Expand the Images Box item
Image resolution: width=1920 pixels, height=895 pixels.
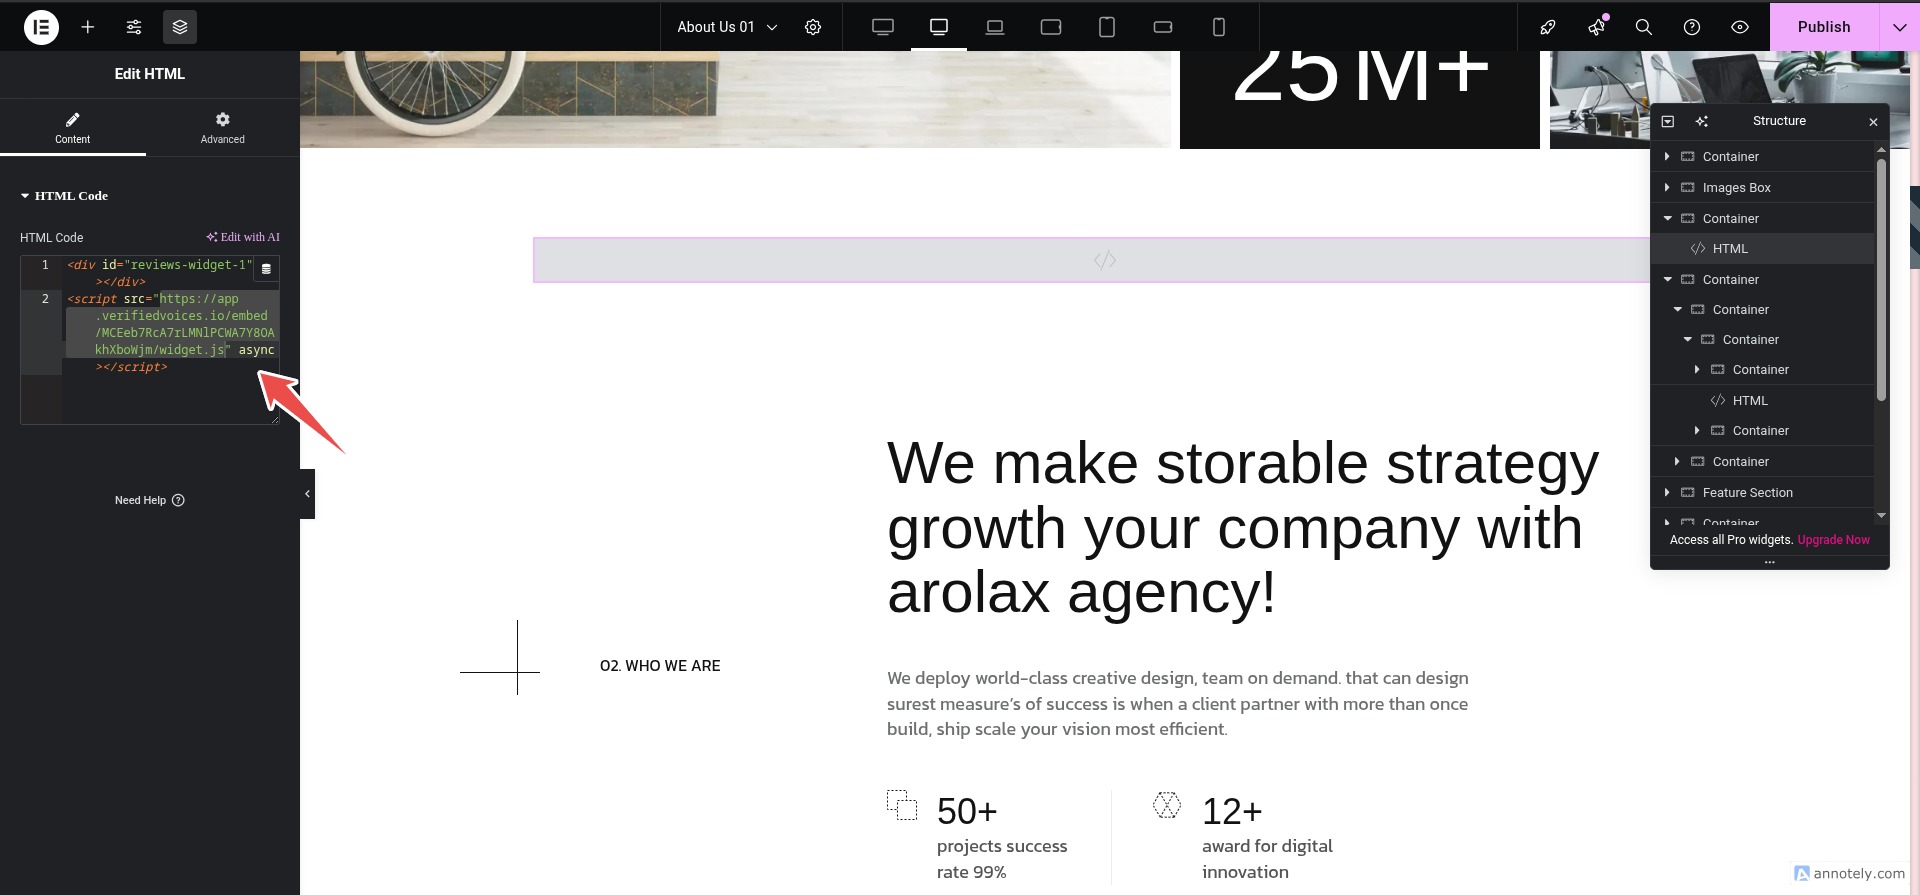(x=1667, y=188)
